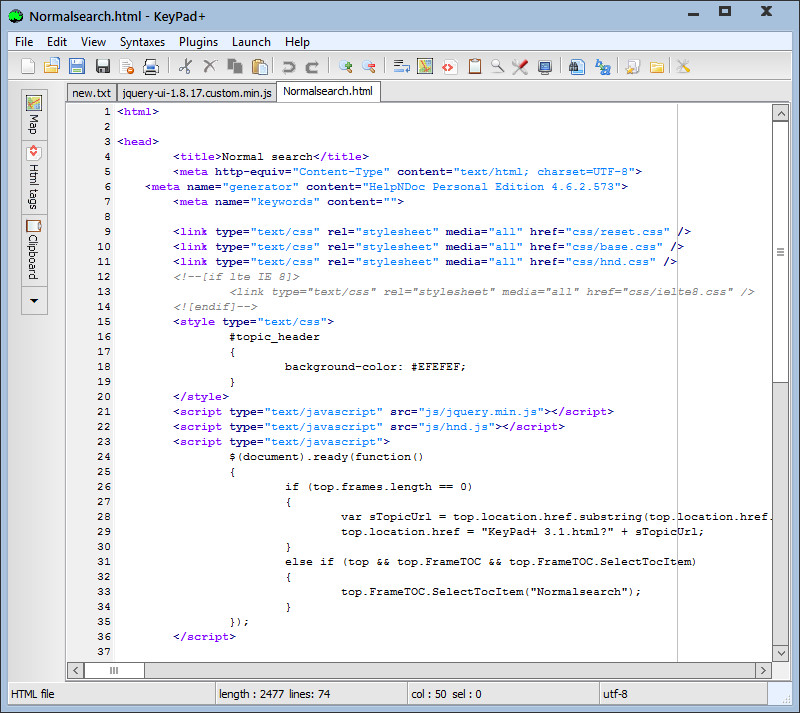This screenshot has height=713, width=800.
Task: Open the Edit menu
Action: point(57,42)
